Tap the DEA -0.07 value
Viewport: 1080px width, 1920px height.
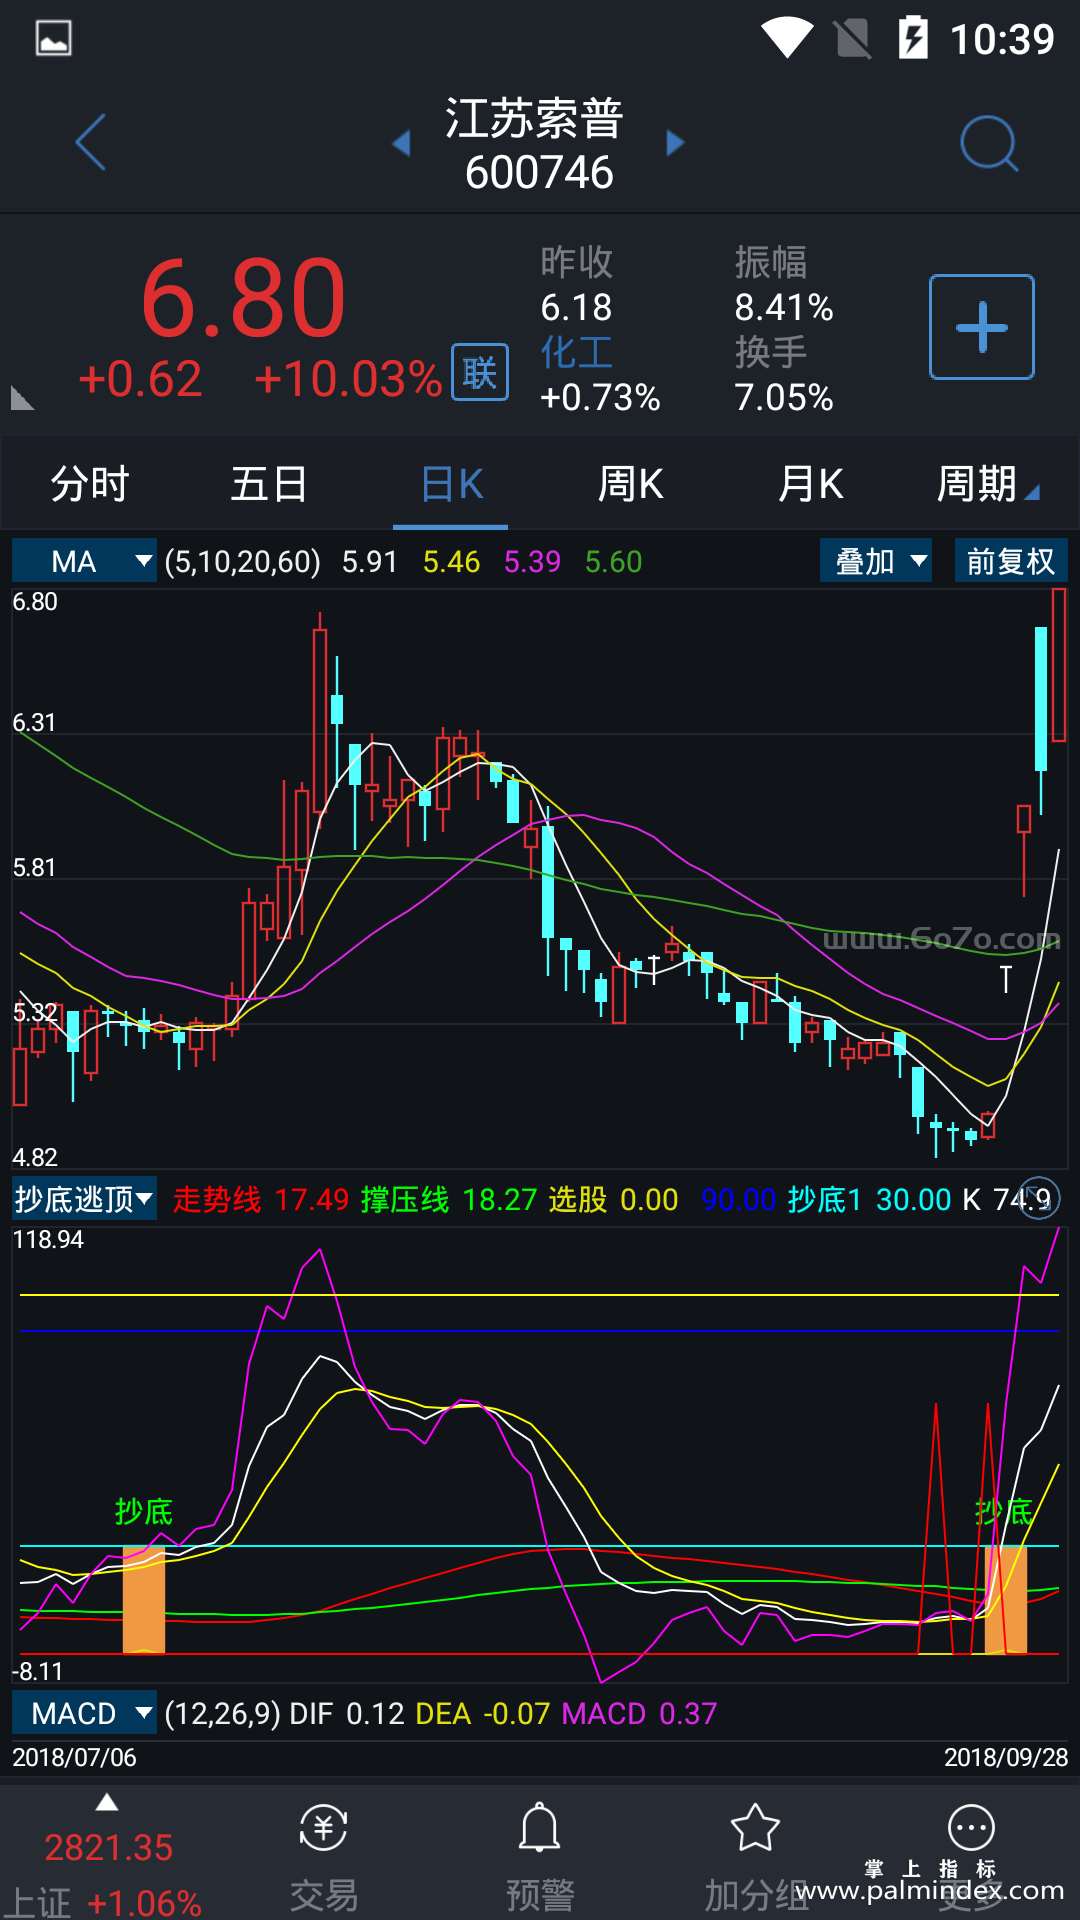(483, 1713)
